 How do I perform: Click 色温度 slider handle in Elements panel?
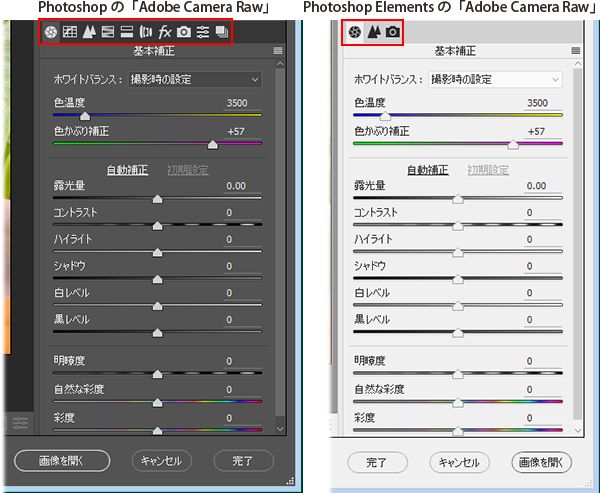[385, 116]
